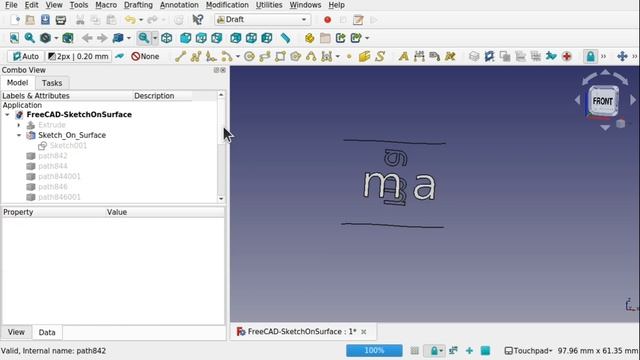The width and height of the screenshot is (640, 360).
Task: Toggle the grid button in status bar
Action: (415, 351)
